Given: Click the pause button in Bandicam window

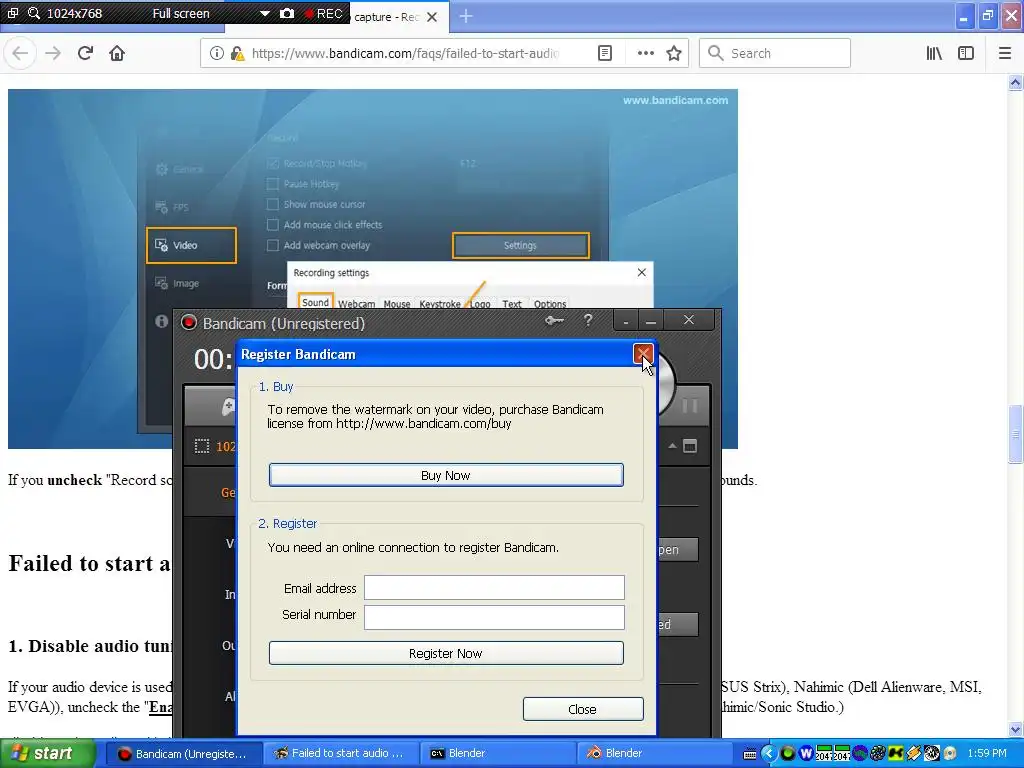Looking at the screenshot, I should pos(690,406).
